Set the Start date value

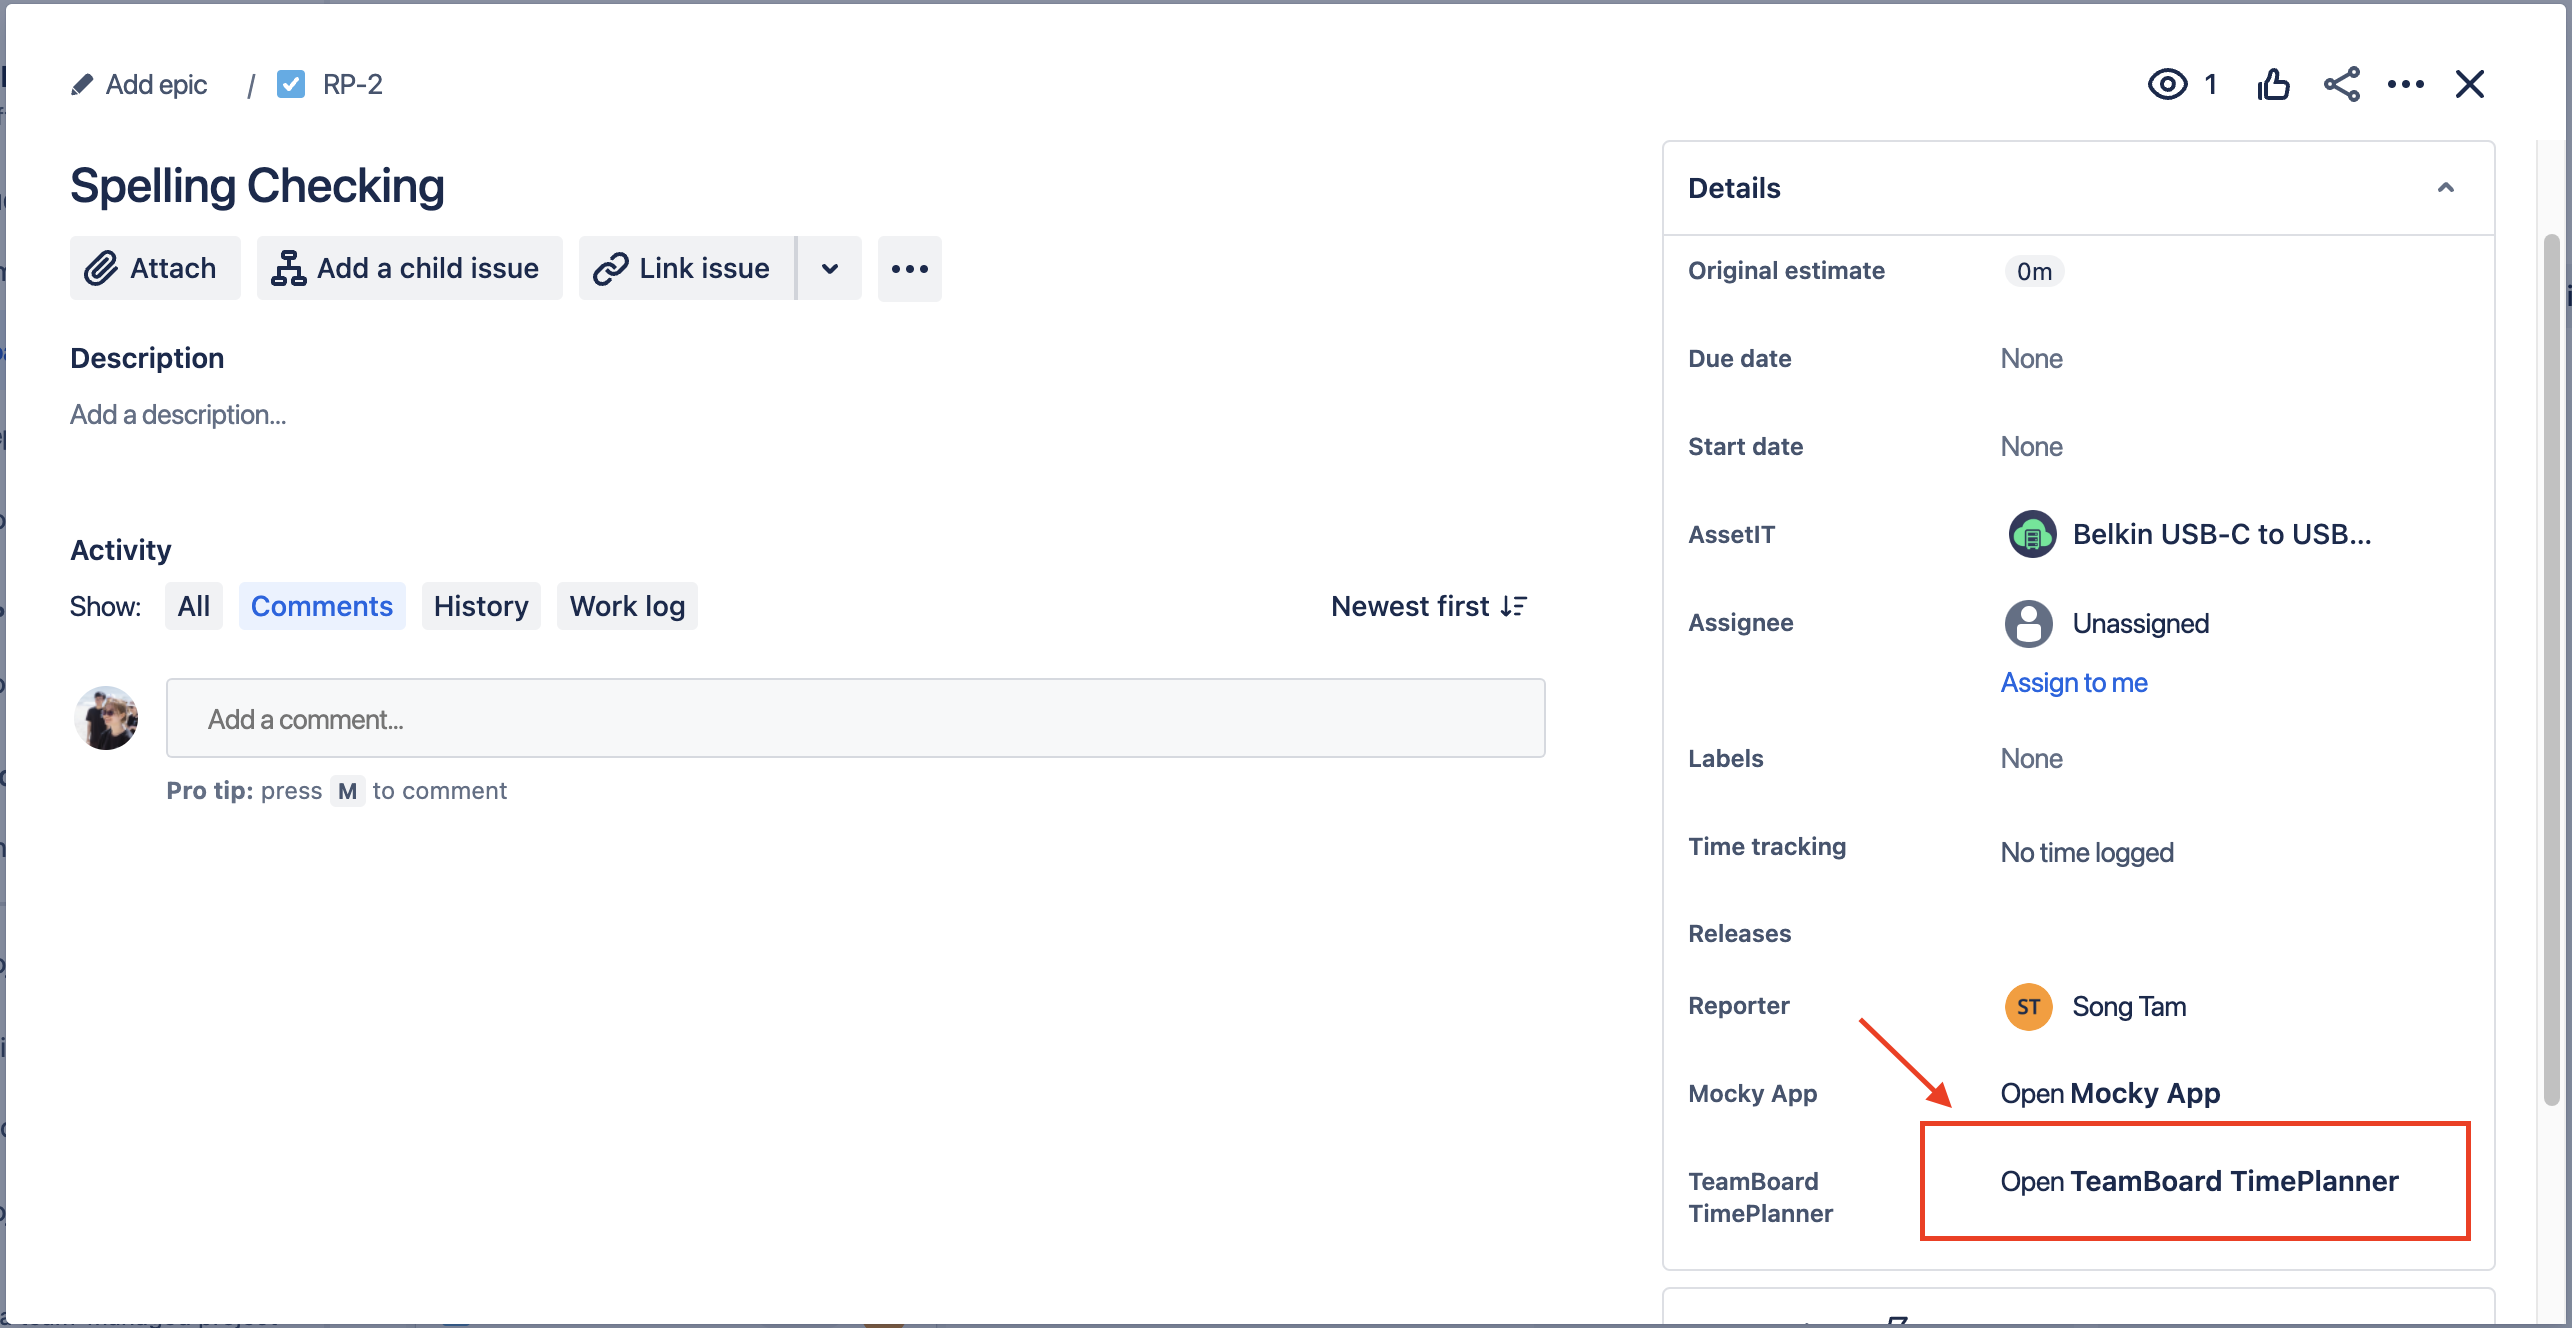click(x=2031, y=446)
